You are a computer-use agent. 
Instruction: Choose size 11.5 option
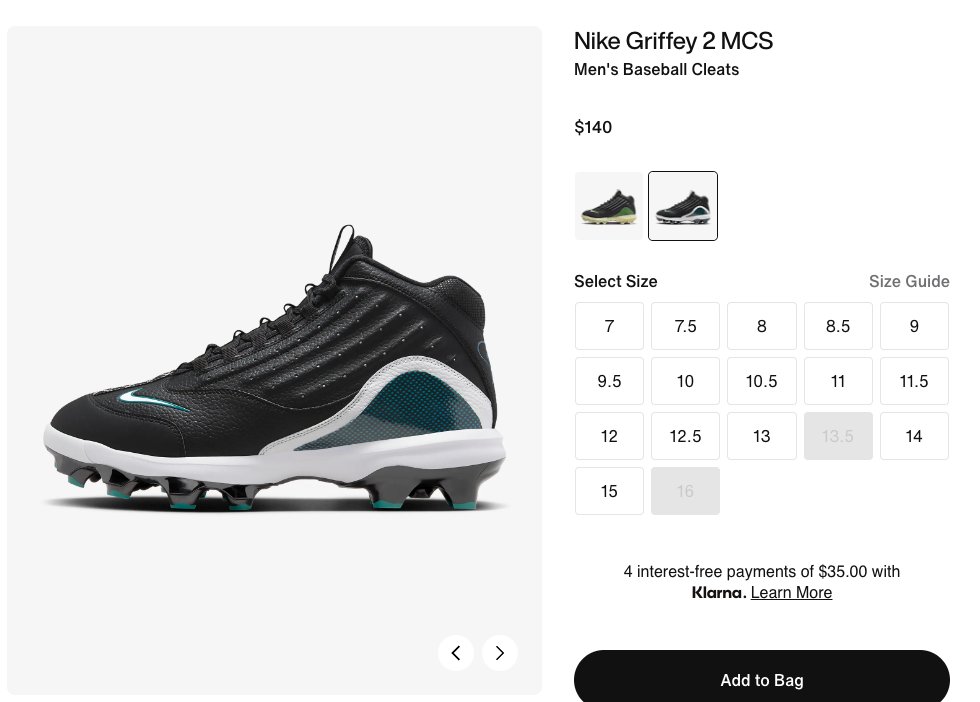pos(914,381)
